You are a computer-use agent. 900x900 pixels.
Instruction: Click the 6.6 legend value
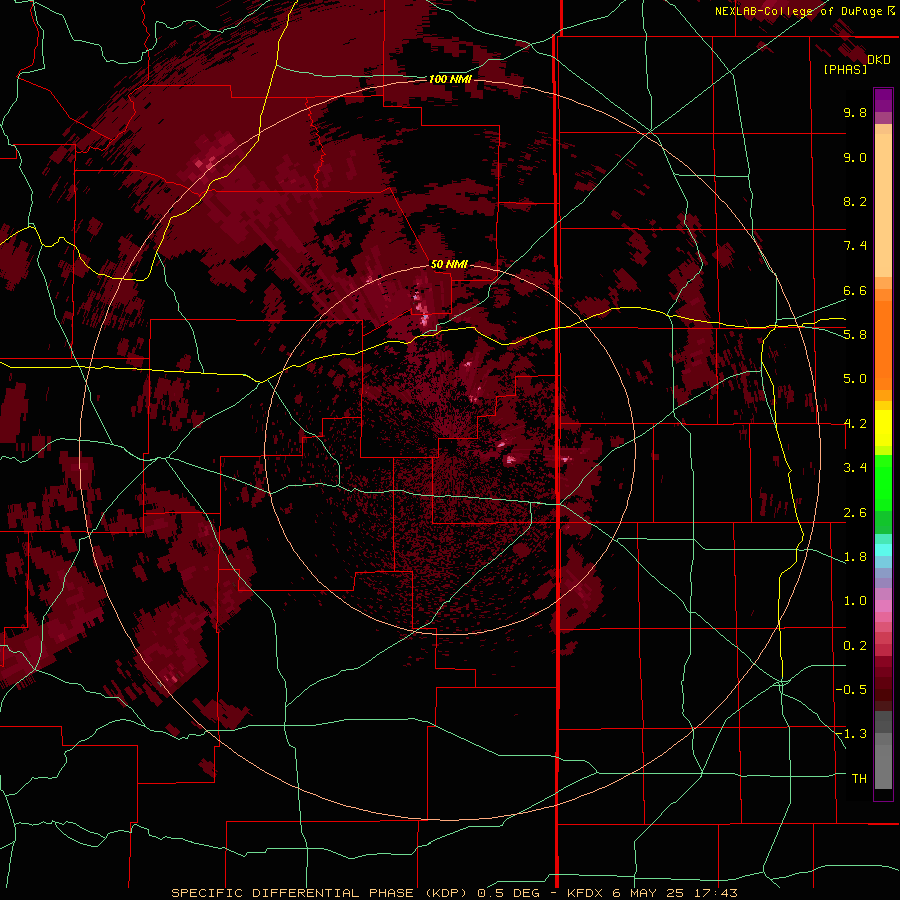coord(855,290)
